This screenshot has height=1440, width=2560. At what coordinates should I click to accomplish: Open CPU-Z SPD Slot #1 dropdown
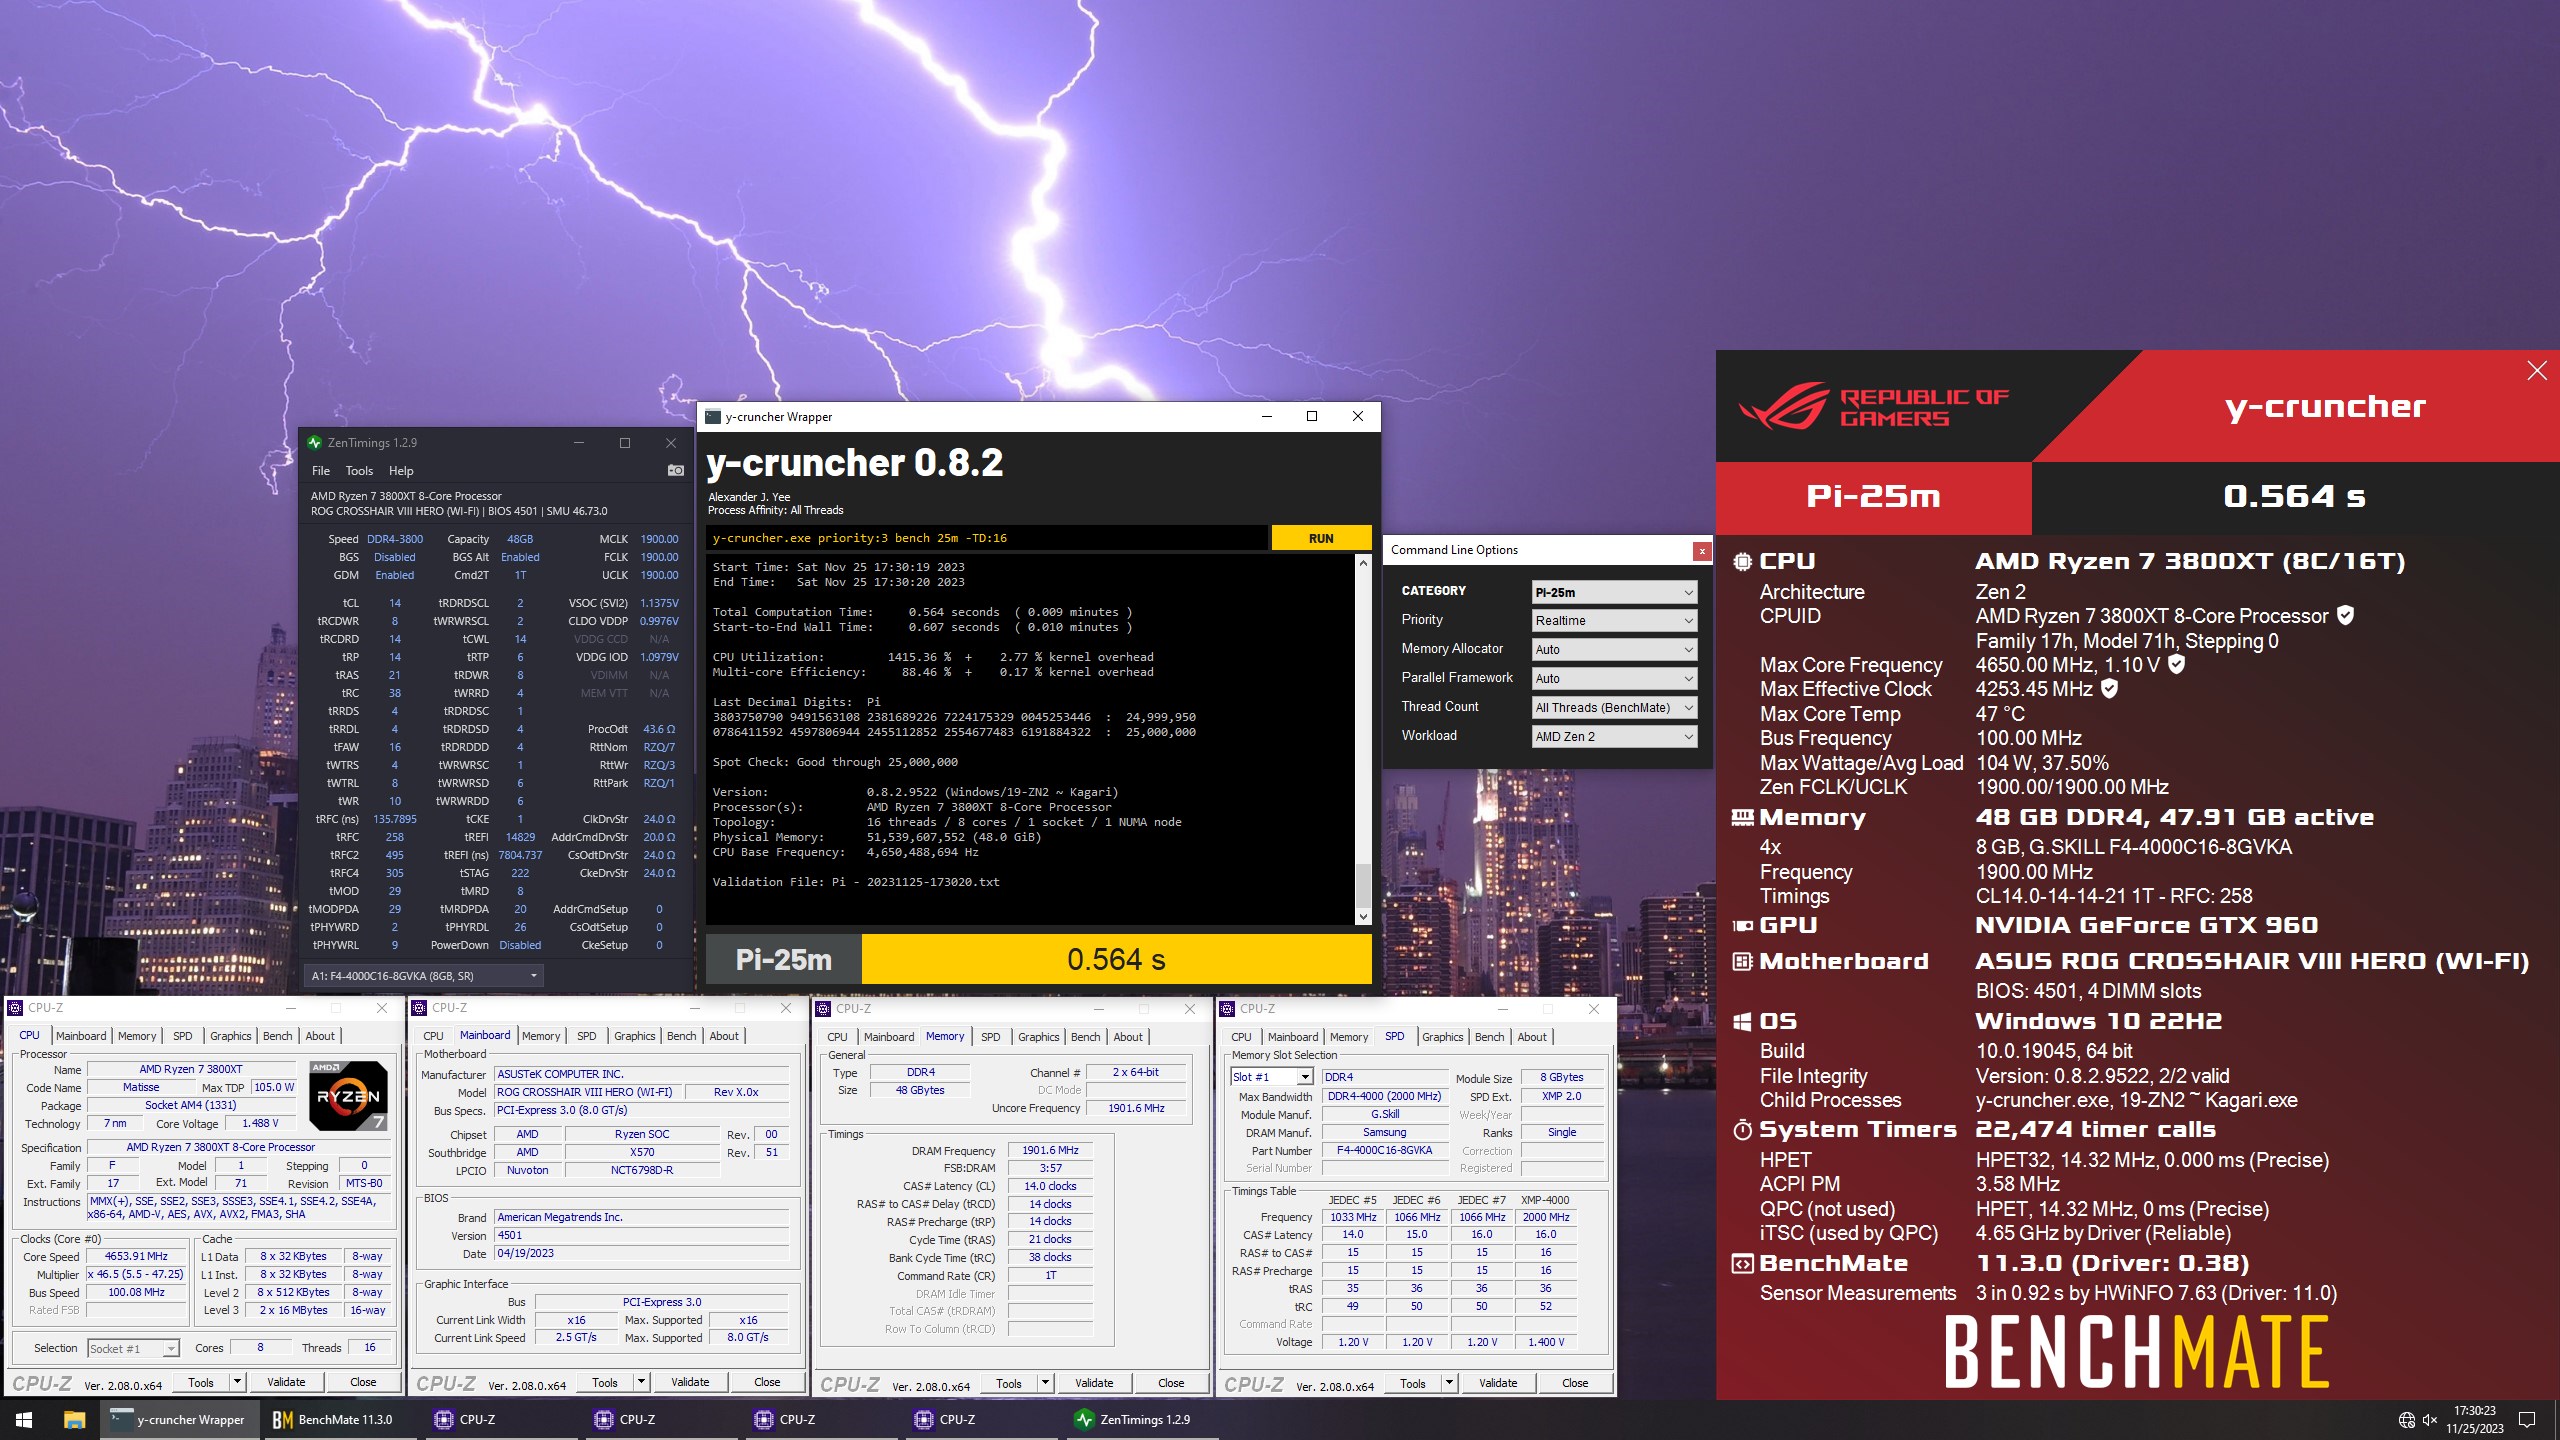pyautogui.click(x=1271, y=1077)
